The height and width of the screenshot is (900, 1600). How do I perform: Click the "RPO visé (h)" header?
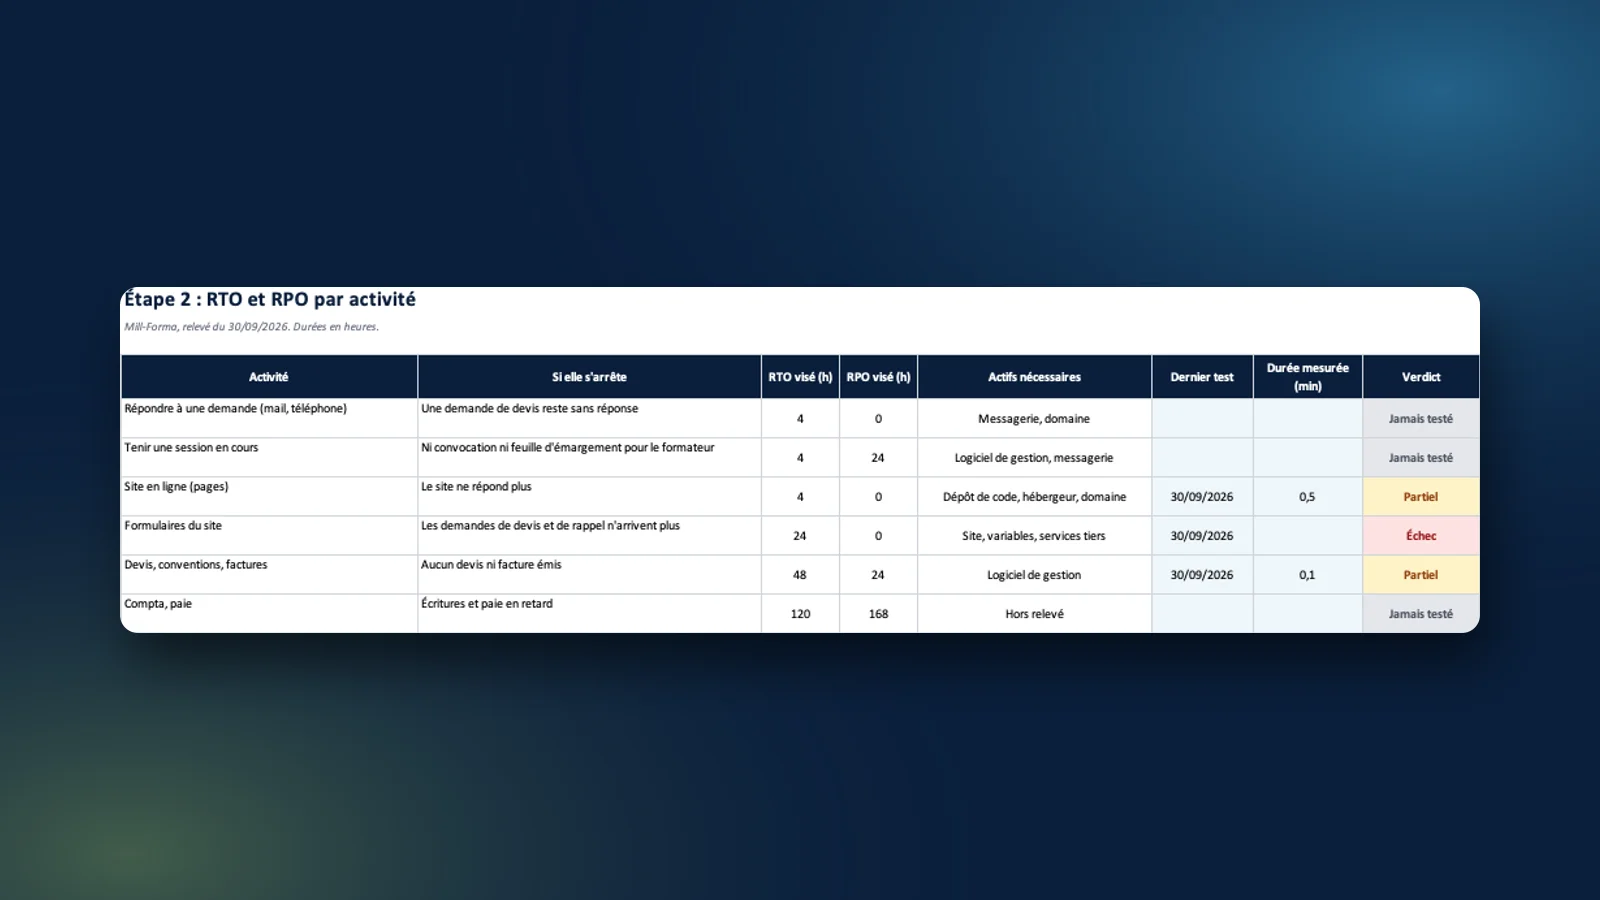click(x=878, y=377)
